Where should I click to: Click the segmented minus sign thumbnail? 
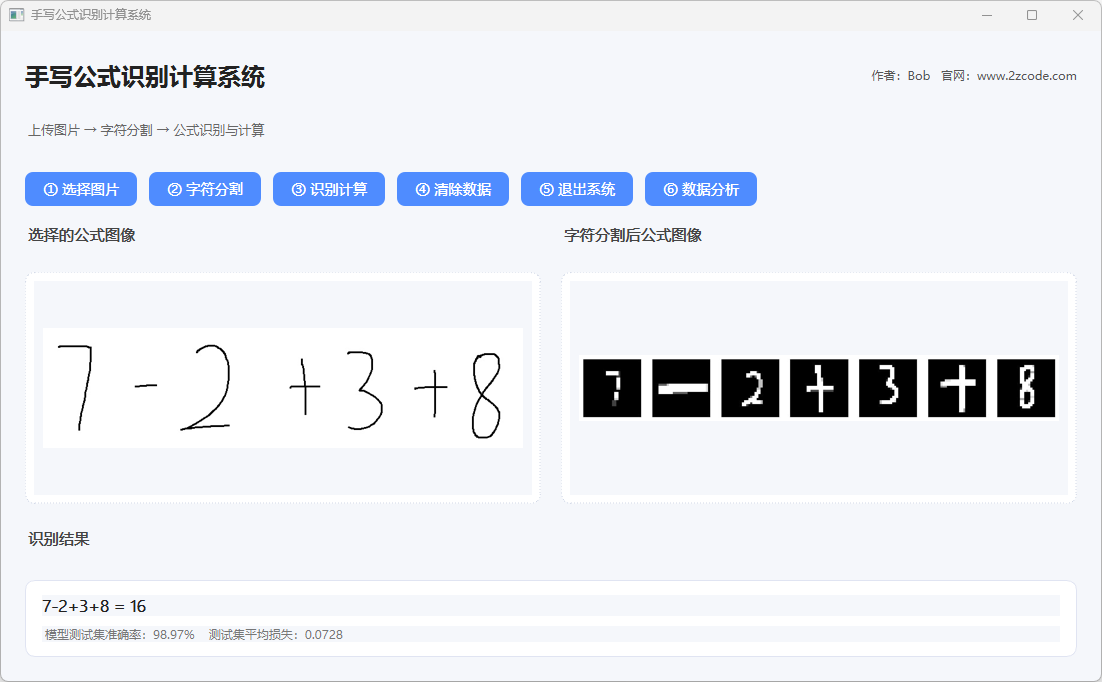(681, 388)
